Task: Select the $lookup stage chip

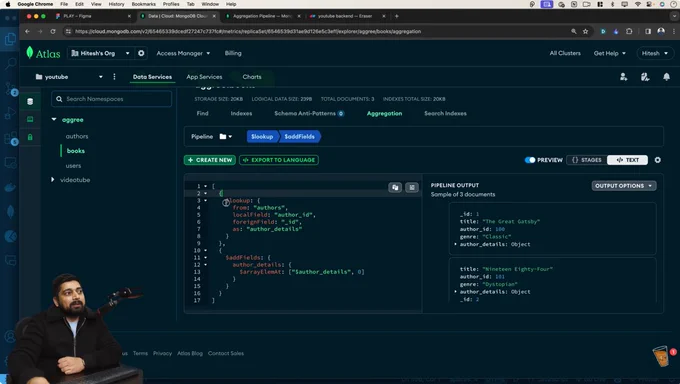Action: click(262, 137)
